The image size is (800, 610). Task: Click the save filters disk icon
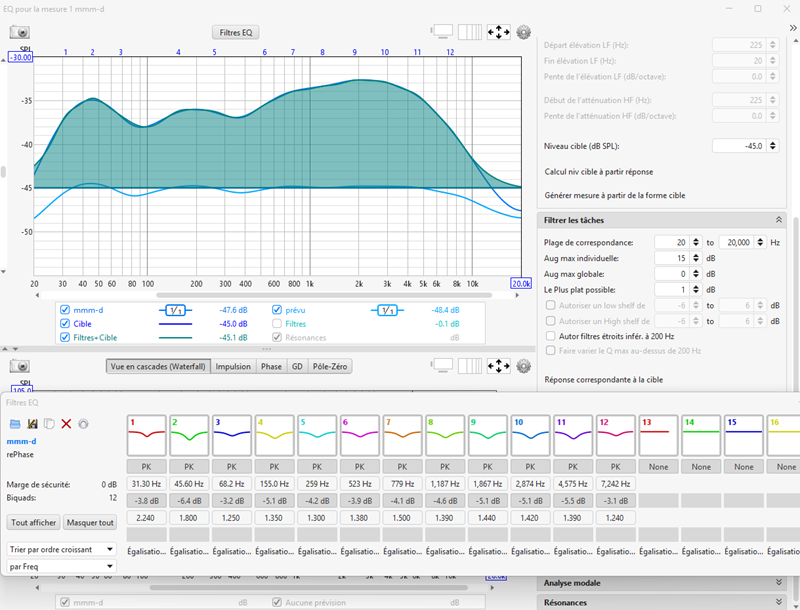coord(32,424)
